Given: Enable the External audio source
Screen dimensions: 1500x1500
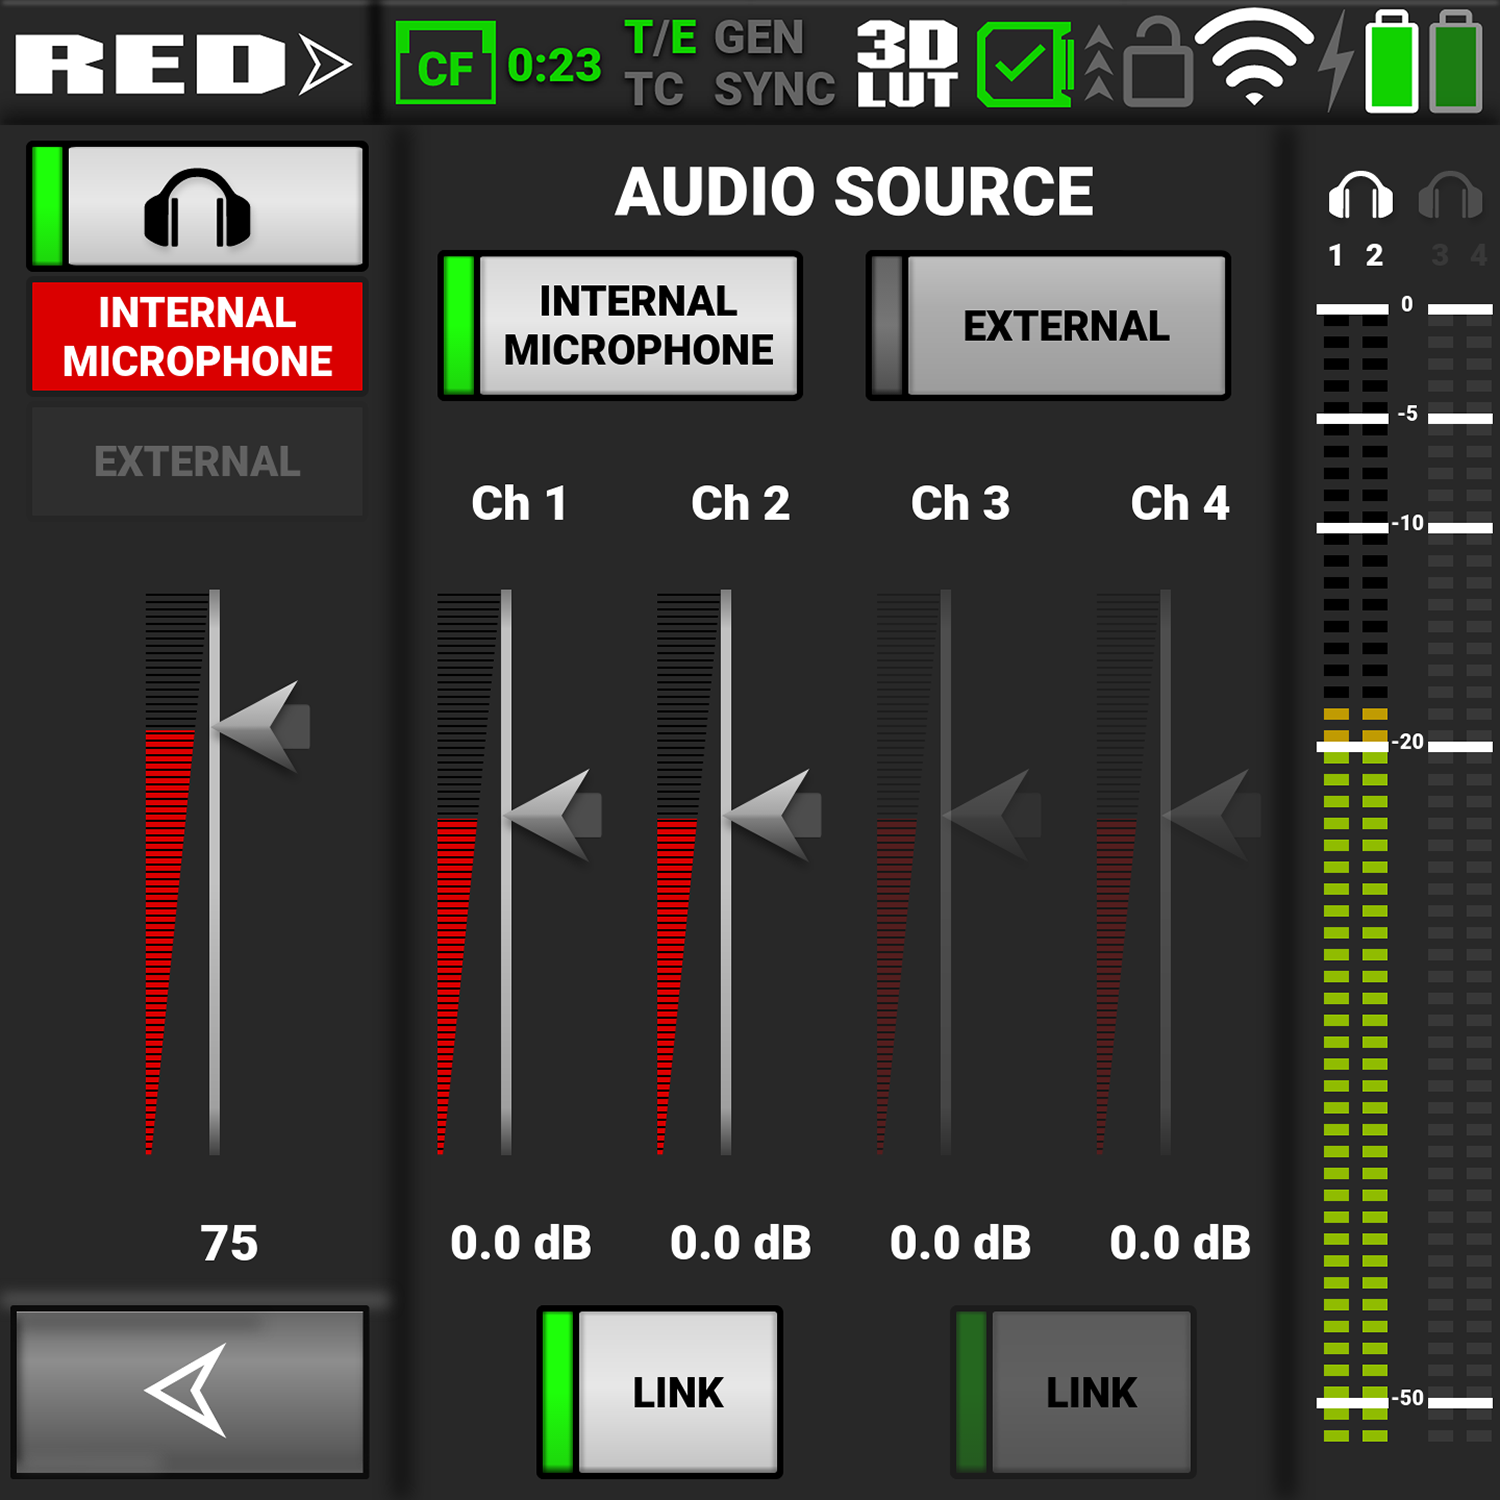Looking at the screenshot, I should (1047, 325).
